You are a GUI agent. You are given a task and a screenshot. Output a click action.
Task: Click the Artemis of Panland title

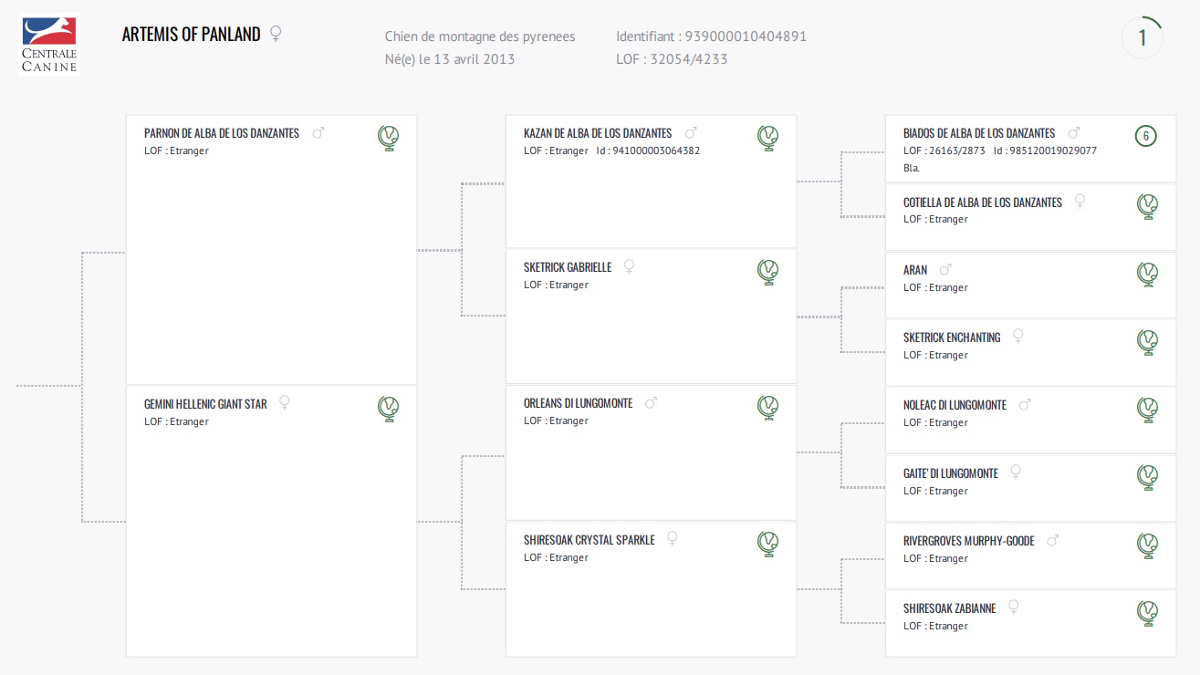coord(191,34)
